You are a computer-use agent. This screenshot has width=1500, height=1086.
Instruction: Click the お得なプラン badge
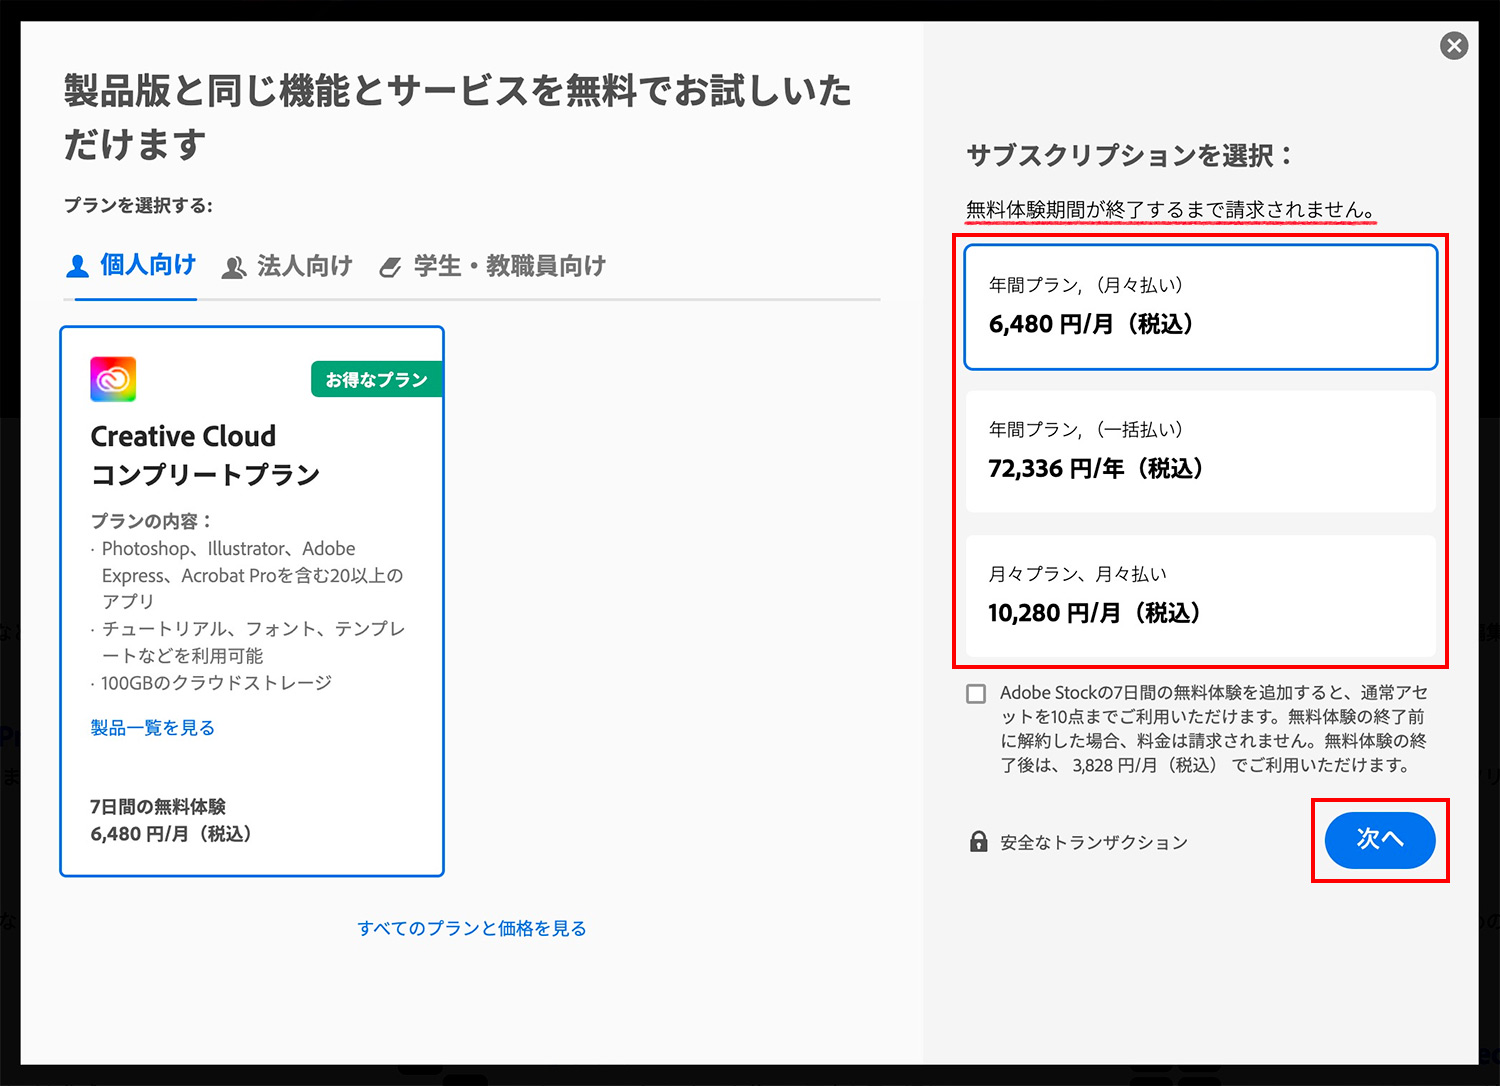[377, 379]
